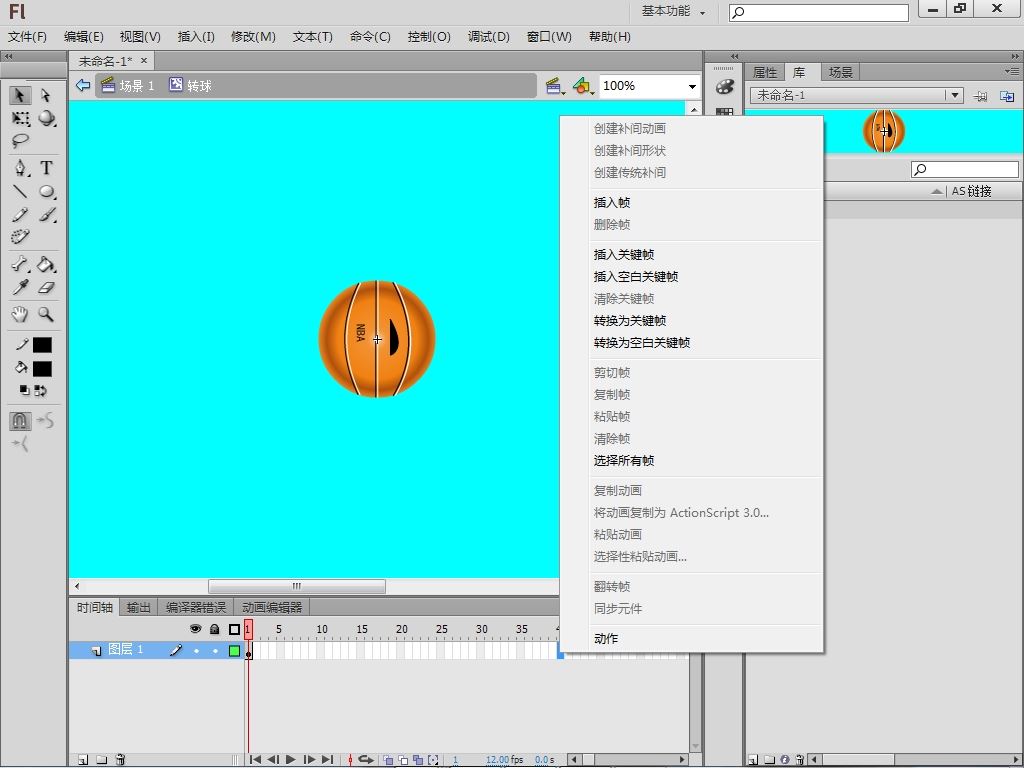1024x768 pixels.
Task: Open the stage zoom 100% dropdown
Action: coord(691,86)
